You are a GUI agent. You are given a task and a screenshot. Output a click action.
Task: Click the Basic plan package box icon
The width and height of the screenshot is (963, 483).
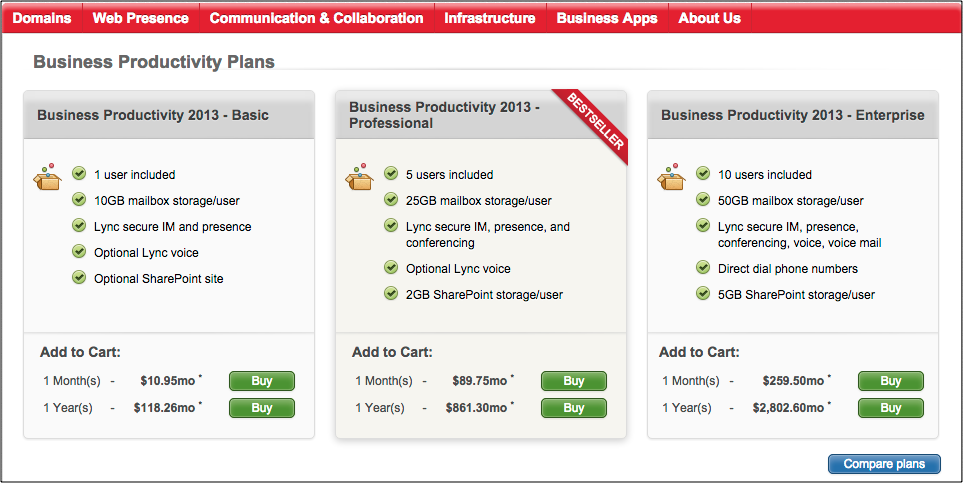click(x=47, y=177)
